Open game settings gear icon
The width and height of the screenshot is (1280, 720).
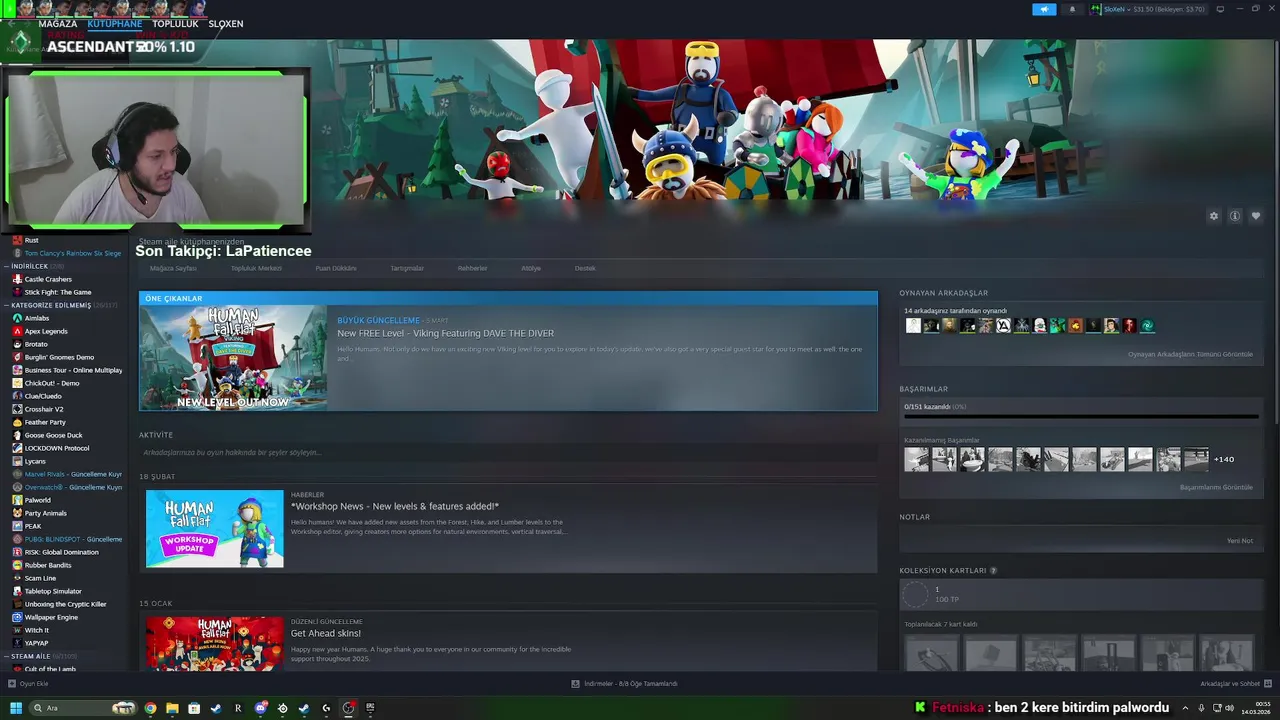(1214, 216)
